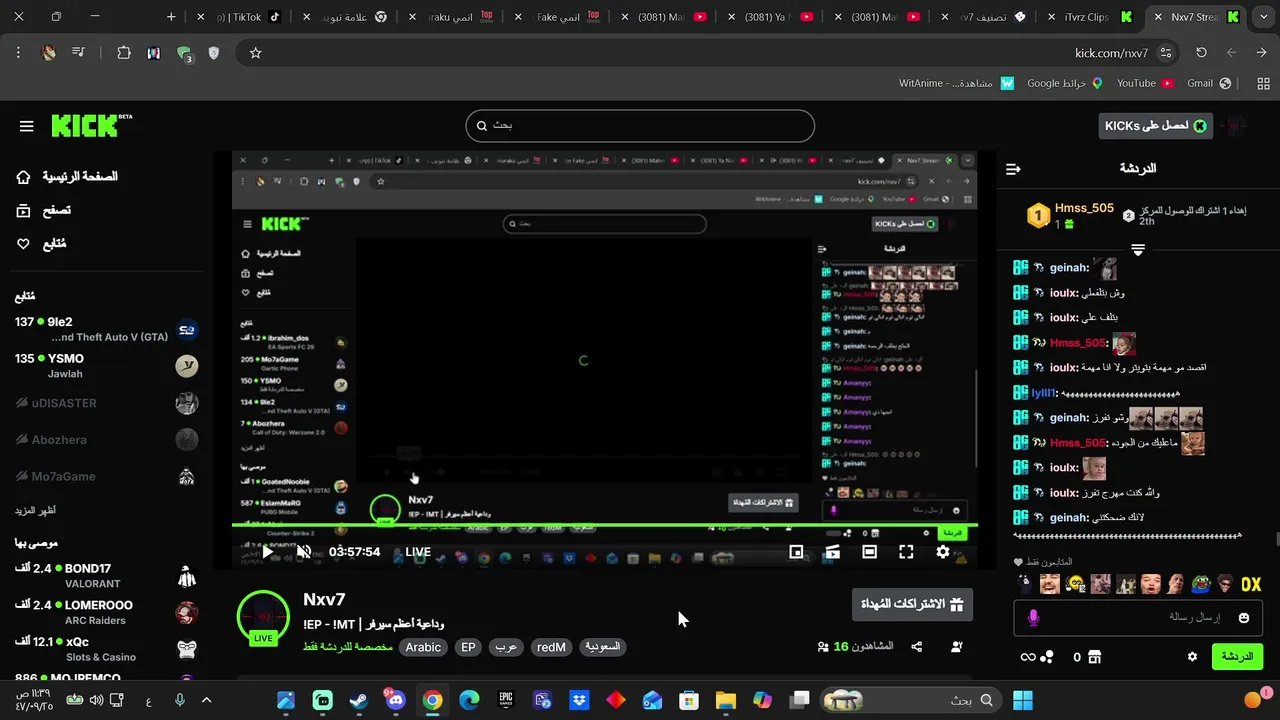
Task: Open the Browse sidebar link
Action: (x=43, y=210)
